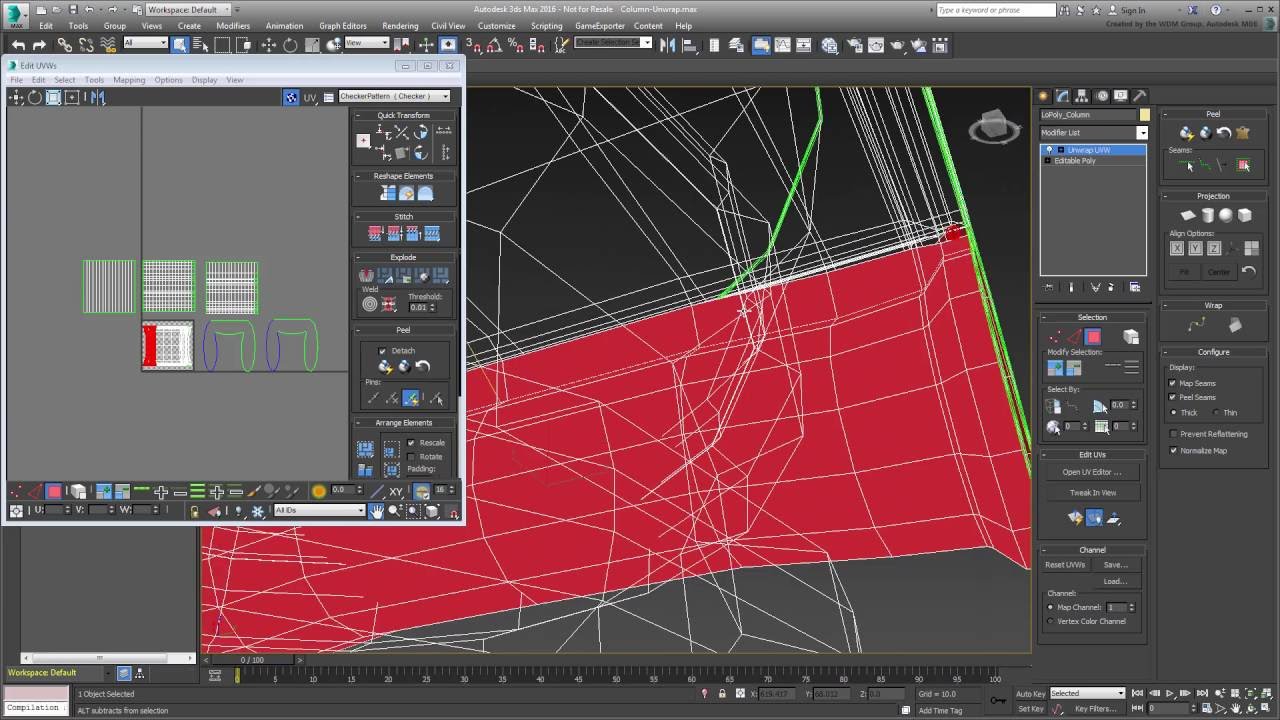Select the Pan hand tool in UV editor
Viewport: 1280px width, 720px height.
(x=376, y=510)
